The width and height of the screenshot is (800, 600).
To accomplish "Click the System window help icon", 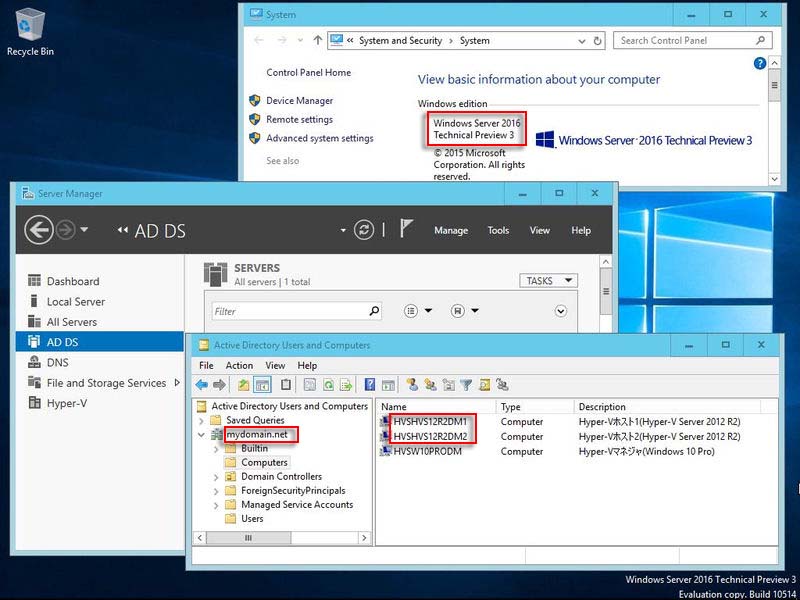I will pos(760,63).
